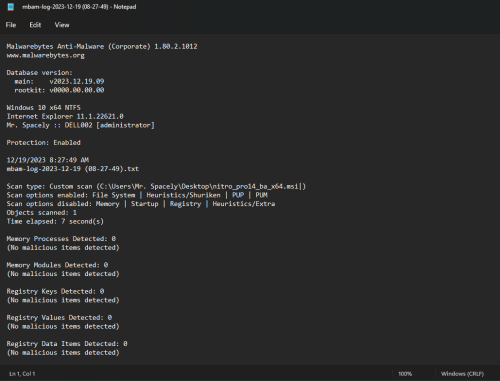Click the Internet Explorer version line
This screenshot has height=381, width=500.
coord(65,116)
